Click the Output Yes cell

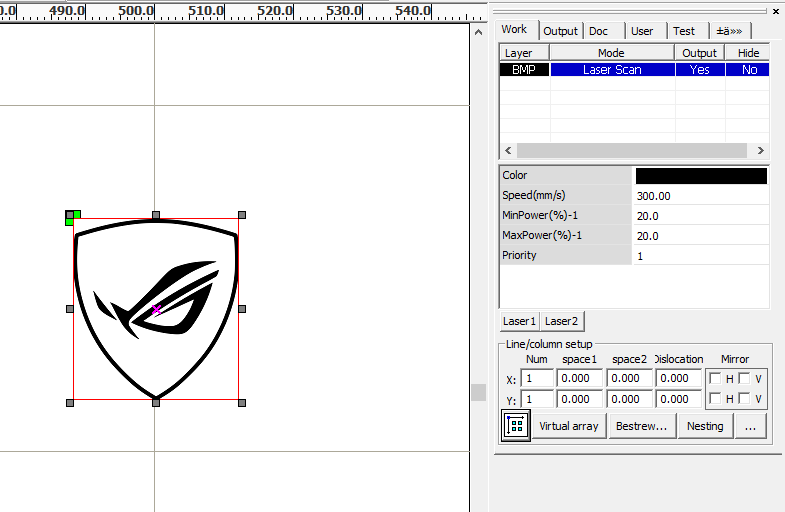(x=700, y=70)
